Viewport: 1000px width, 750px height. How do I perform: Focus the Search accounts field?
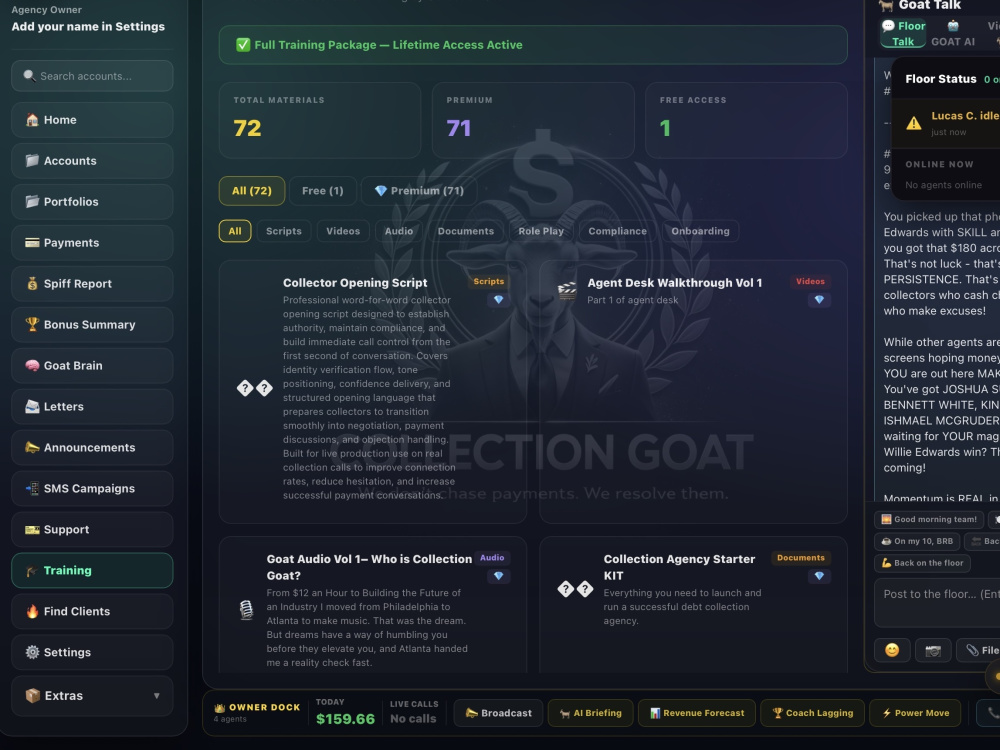92,76
